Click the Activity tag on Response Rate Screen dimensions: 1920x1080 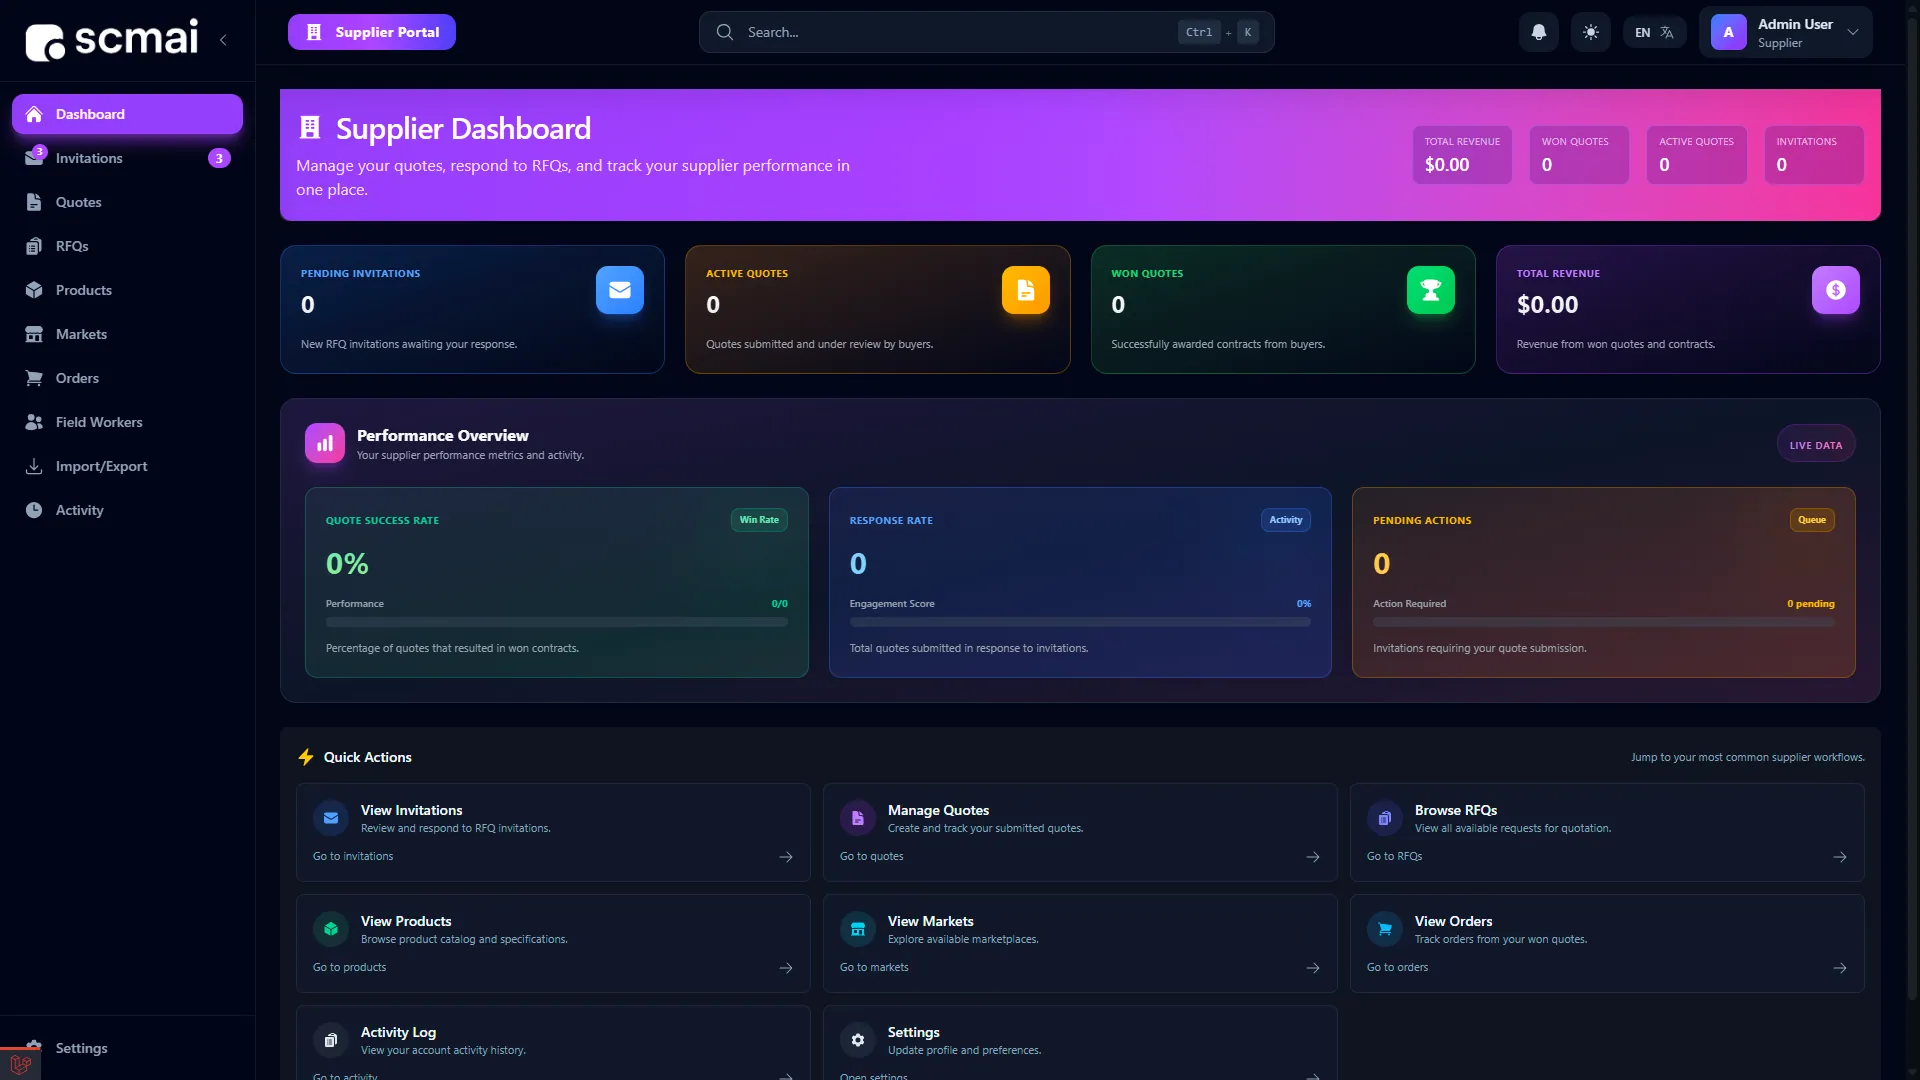tap(1286, 520)
